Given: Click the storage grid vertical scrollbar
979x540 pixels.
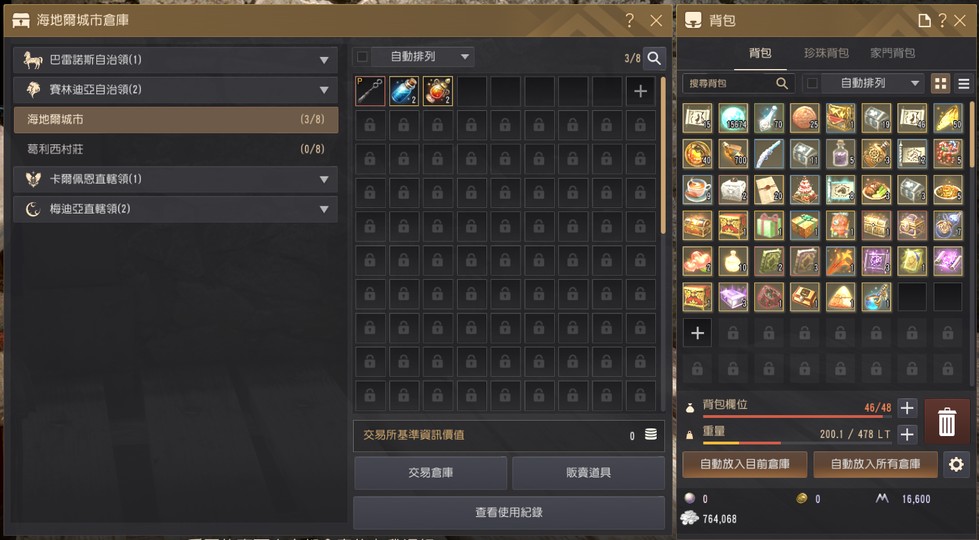Looking at the screenshot, I should click(662, 156).
